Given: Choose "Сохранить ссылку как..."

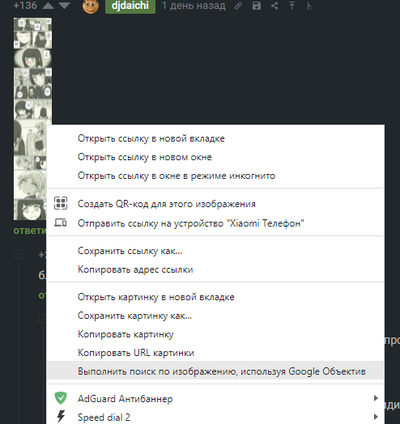Looking at the screenshot, I should [x=215, y=251].
